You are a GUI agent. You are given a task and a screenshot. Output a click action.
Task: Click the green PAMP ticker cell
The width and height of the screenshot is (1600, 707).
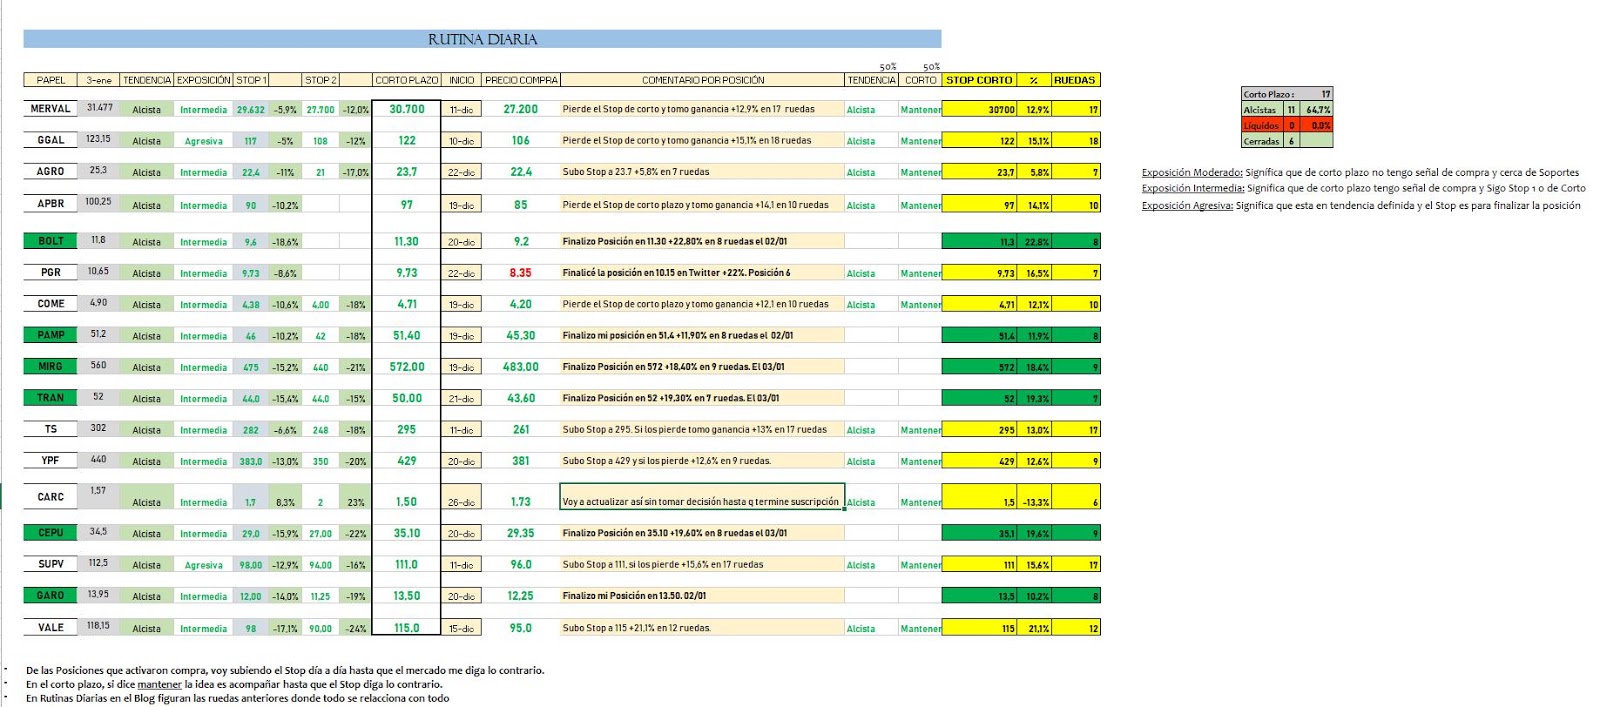tap(51, 335)
